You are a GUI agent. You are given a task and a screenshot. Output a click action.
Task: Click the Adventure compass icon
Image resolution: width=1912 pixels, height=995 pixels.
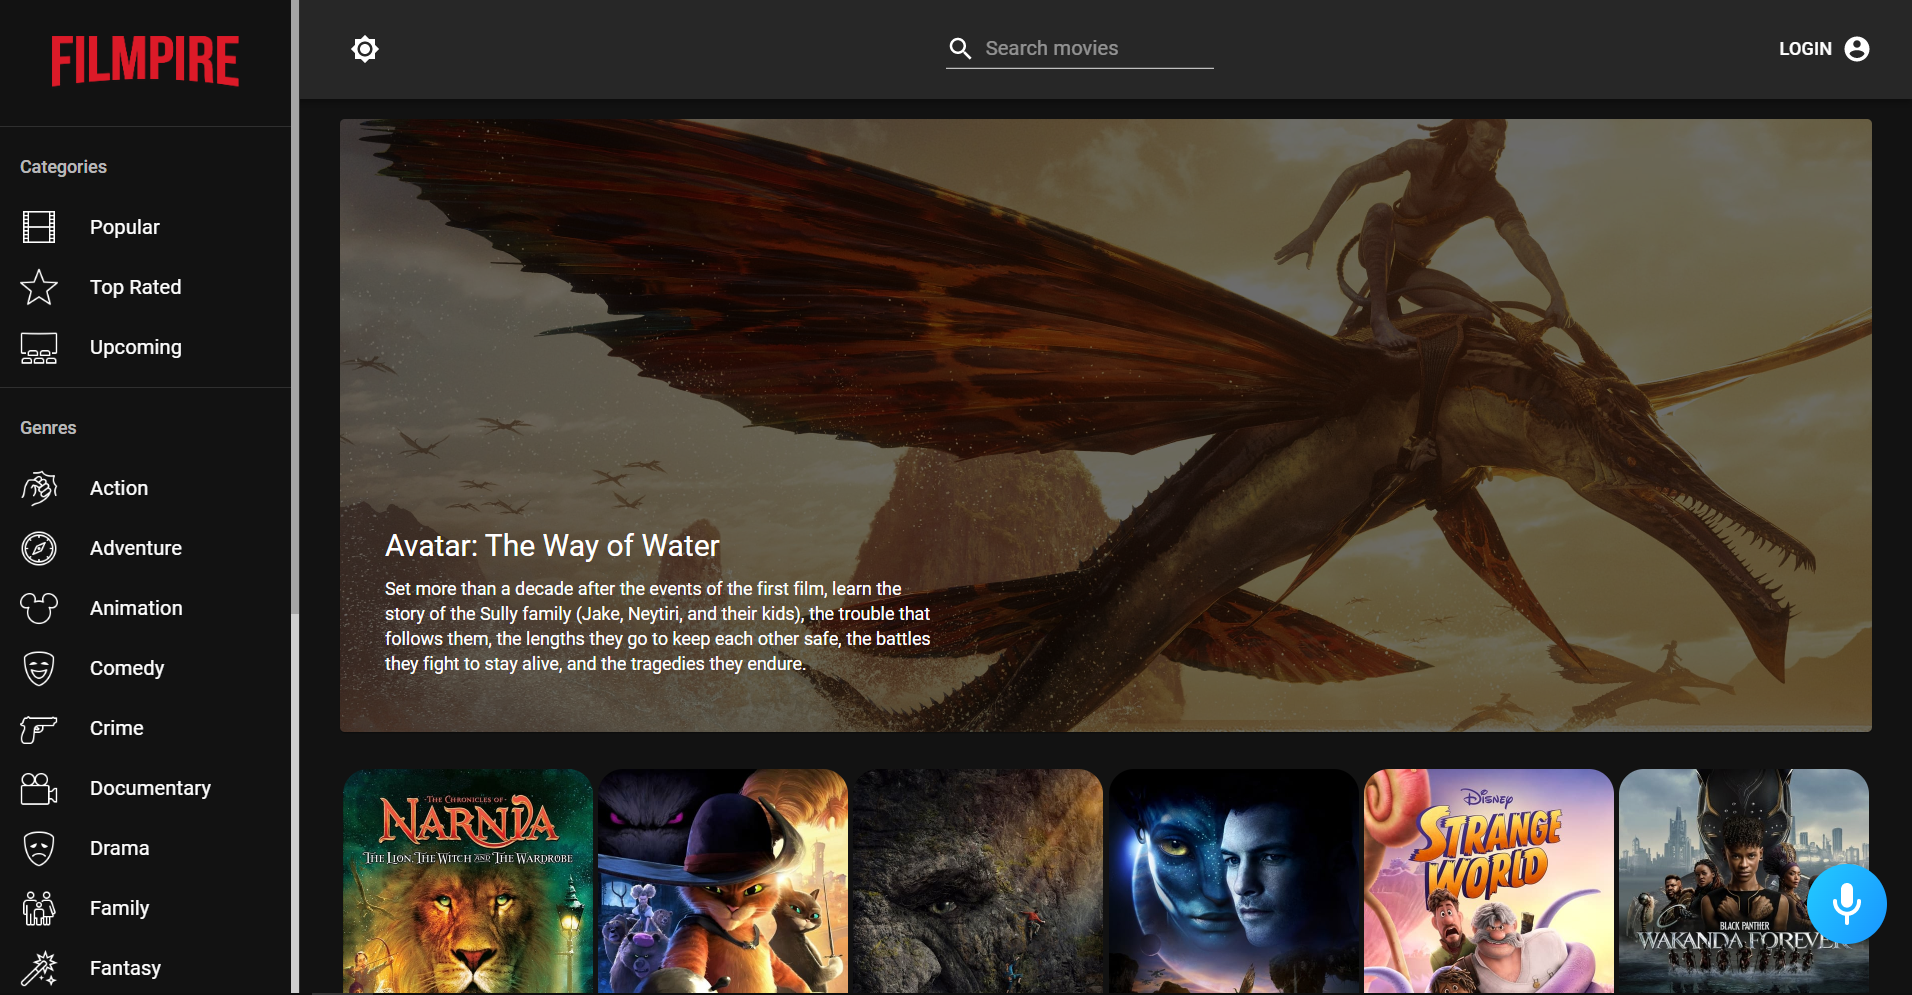click(x=39, y=548)
